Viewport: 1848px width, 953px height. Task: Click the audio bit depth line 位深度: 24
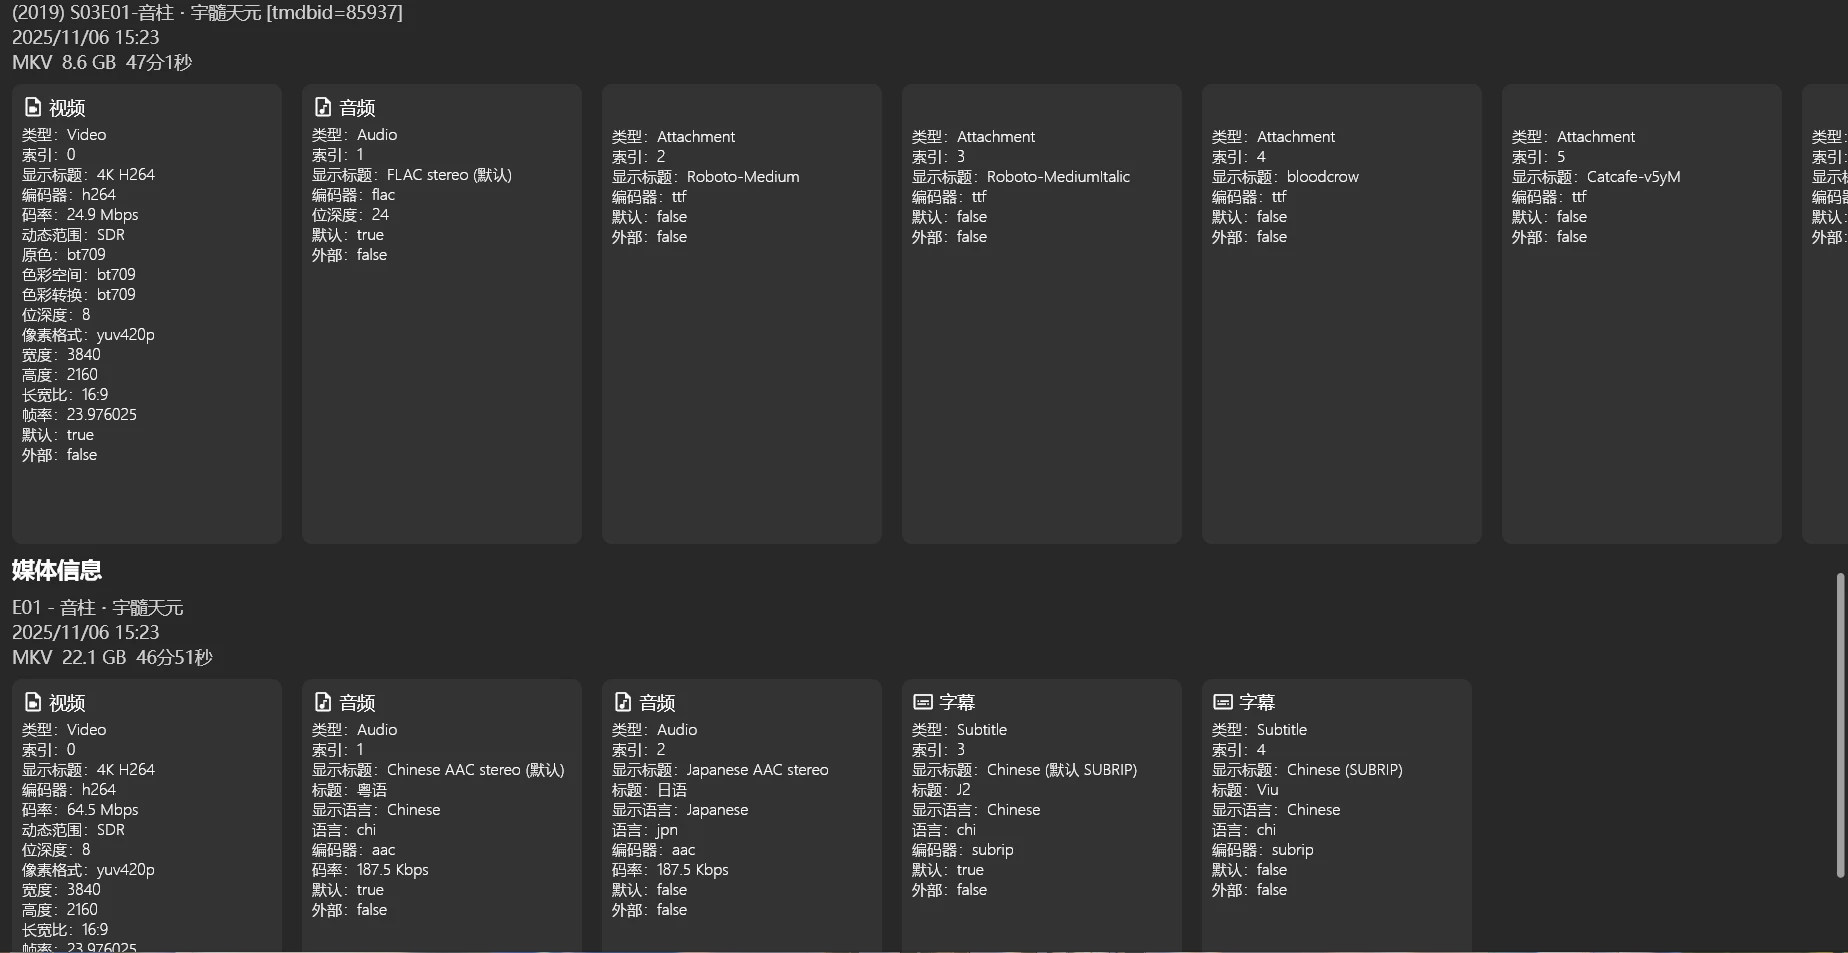pos(350,215)
